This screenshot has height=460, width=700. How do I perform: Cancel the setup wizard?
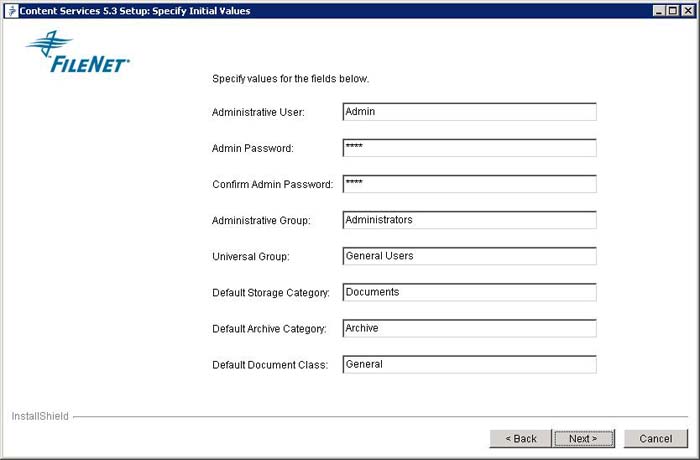click(x=656, y=439)
